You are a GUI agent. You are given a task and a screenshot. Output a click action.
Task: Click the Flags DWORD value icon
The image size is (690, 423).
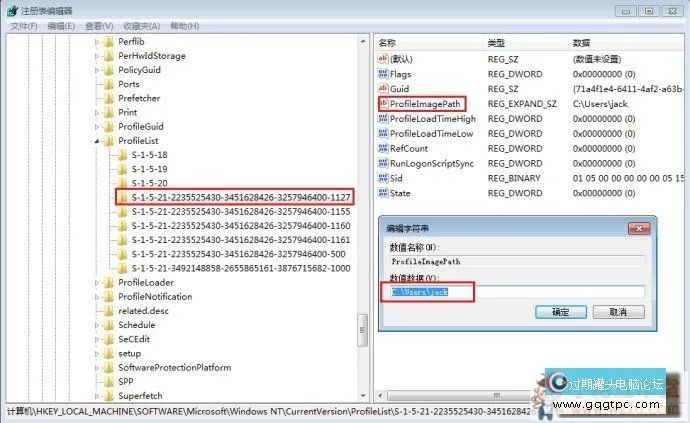pos(383,74)
